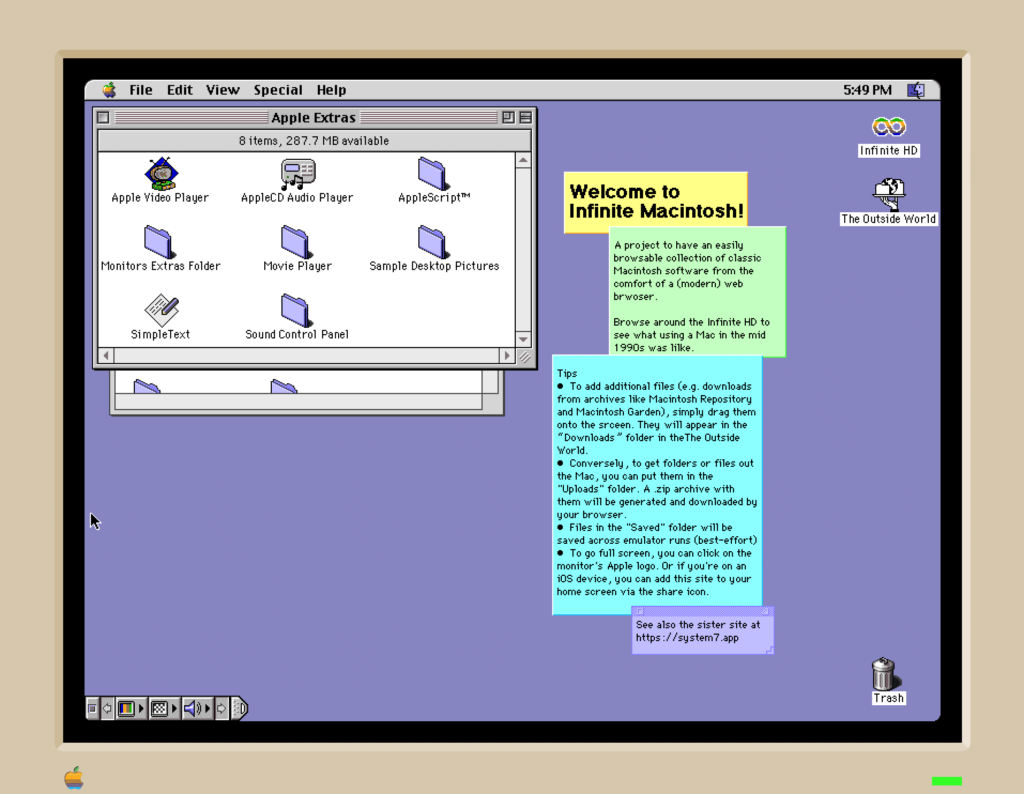Screen dimensions: 1024x794
Task: Click the Apple Extras window title bar
Action: [x=313, y=118]
